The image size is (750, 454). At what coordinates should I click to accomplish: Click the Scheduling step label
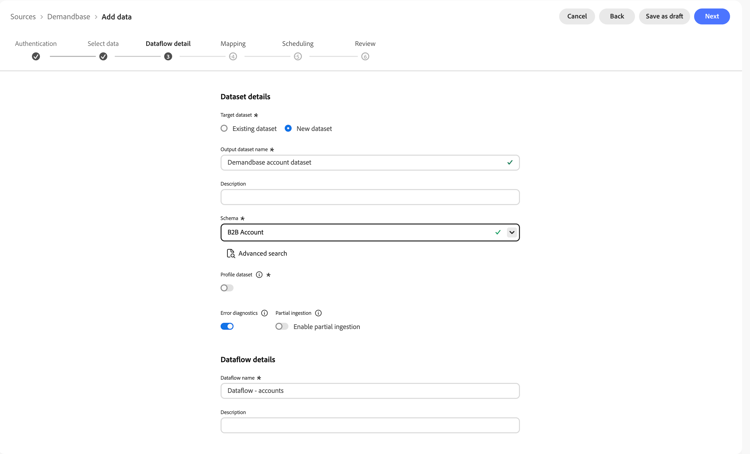[298, 44]
